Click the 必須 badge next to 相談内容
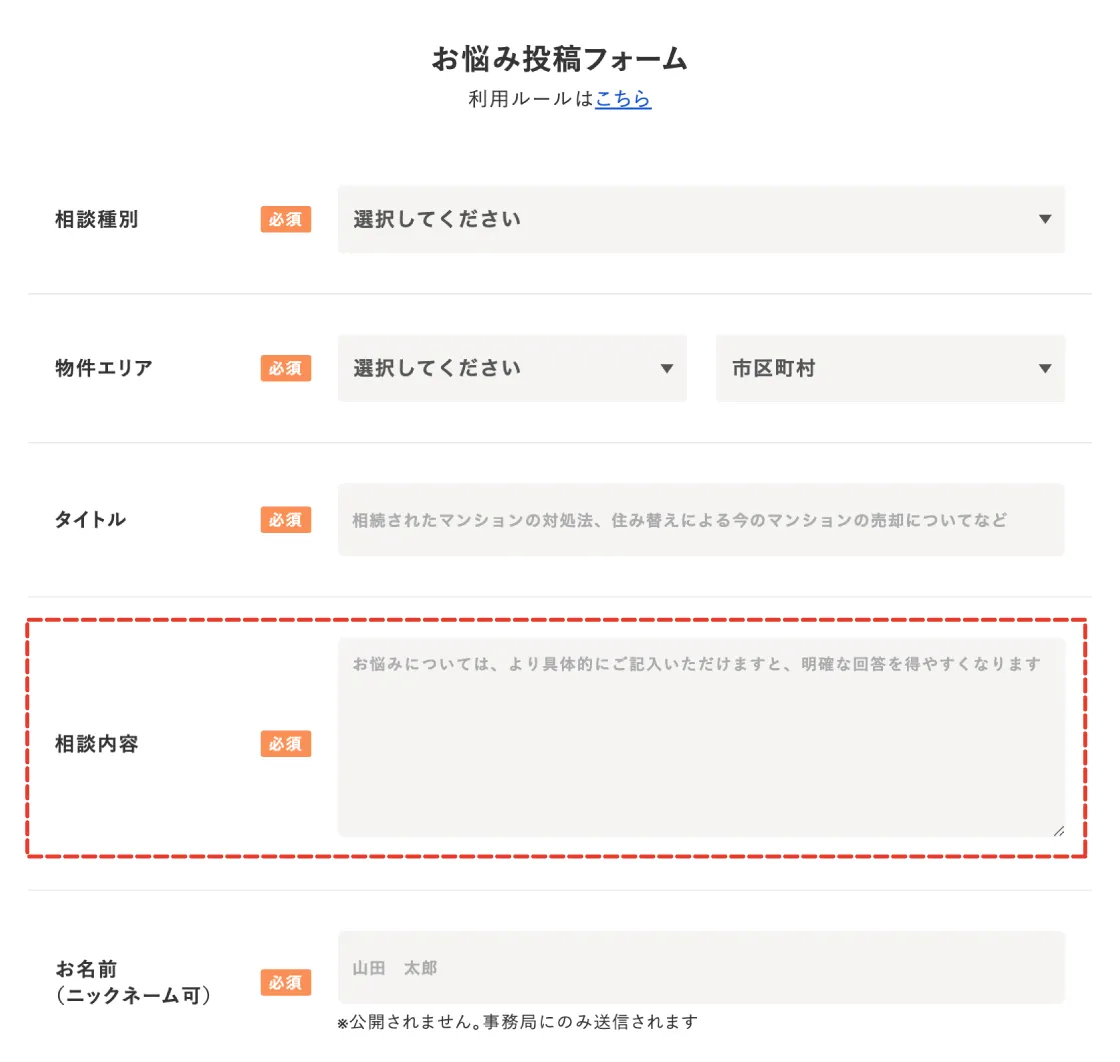The height and width of the screenshot is (1062, 1120). [x=286, y=743]
